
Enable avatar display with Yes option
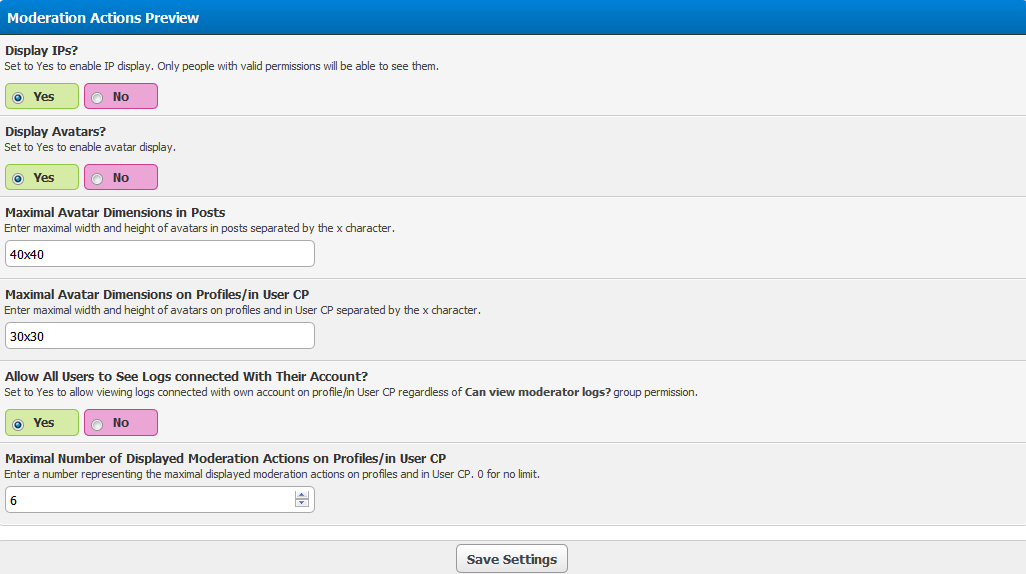click(x=18, y=178)
